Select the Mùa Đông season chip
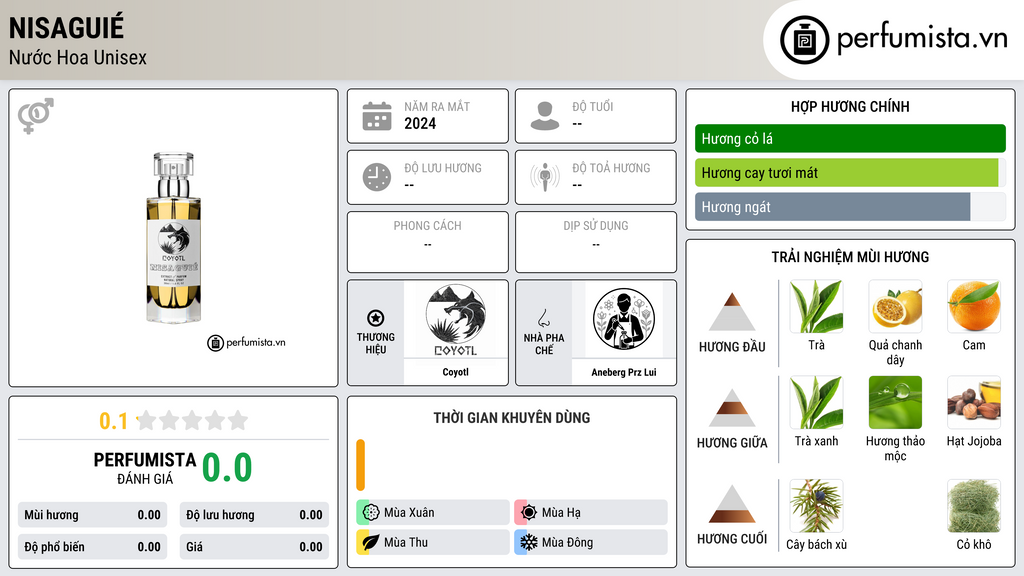The width and height of the screenshot is (1024, 576). tap(591, 542)
